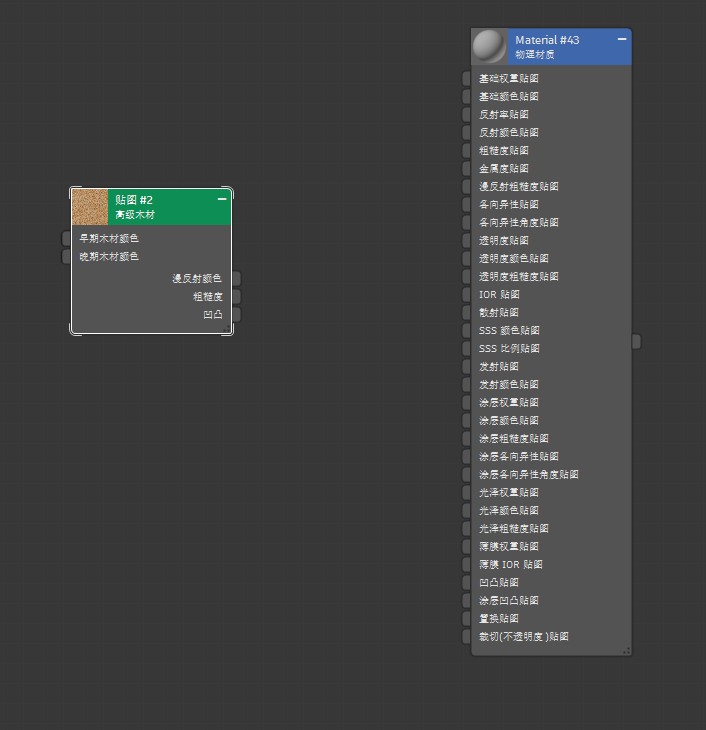Screen dimensions: 706x730
Task: Click the 基础权重贴图 input socket
Action: (466, 78)
